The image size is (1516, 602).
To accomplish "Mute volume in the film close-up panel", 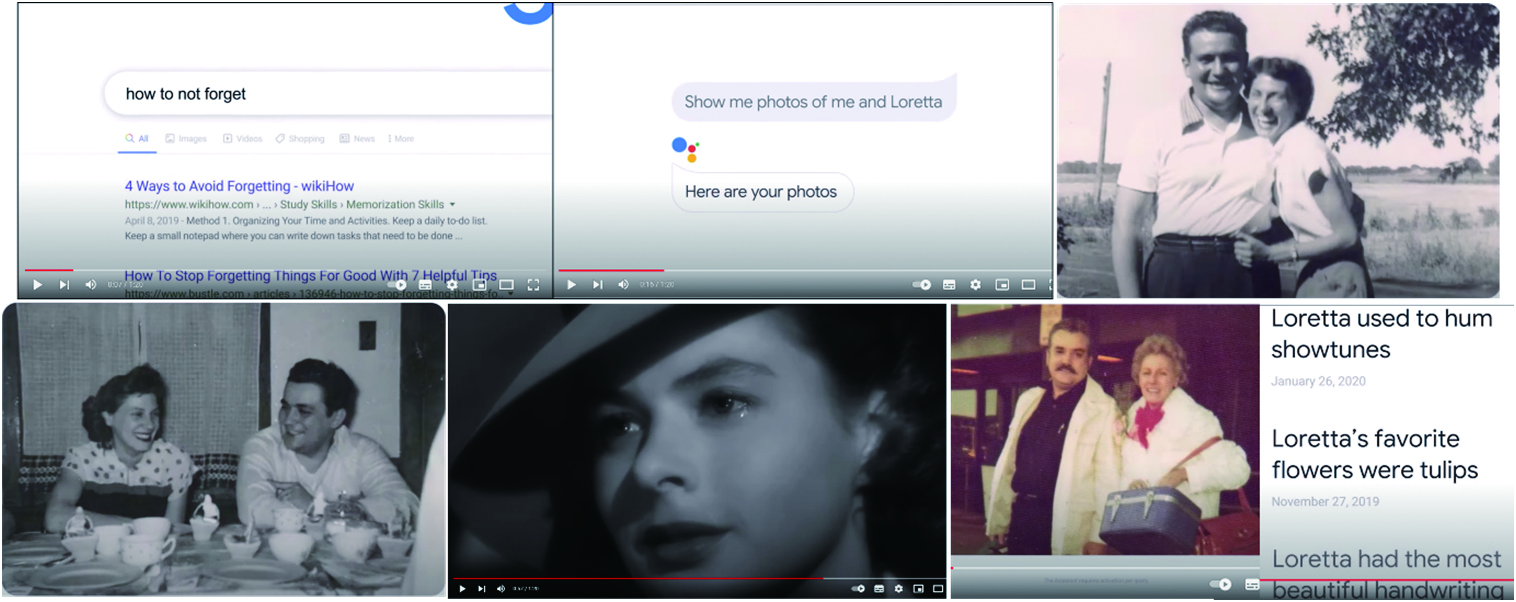I will click(x=500, y=588).
